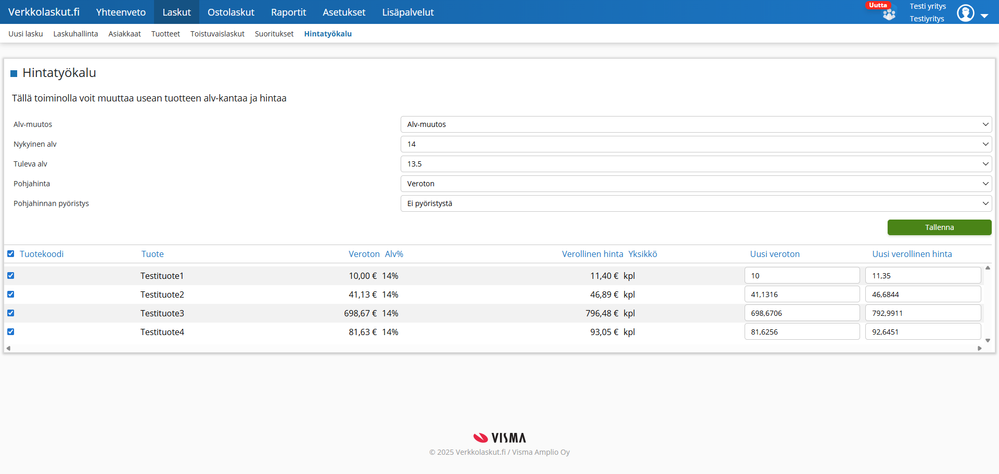Uncheck the Testituote3 row checkbox

point(11,313)
